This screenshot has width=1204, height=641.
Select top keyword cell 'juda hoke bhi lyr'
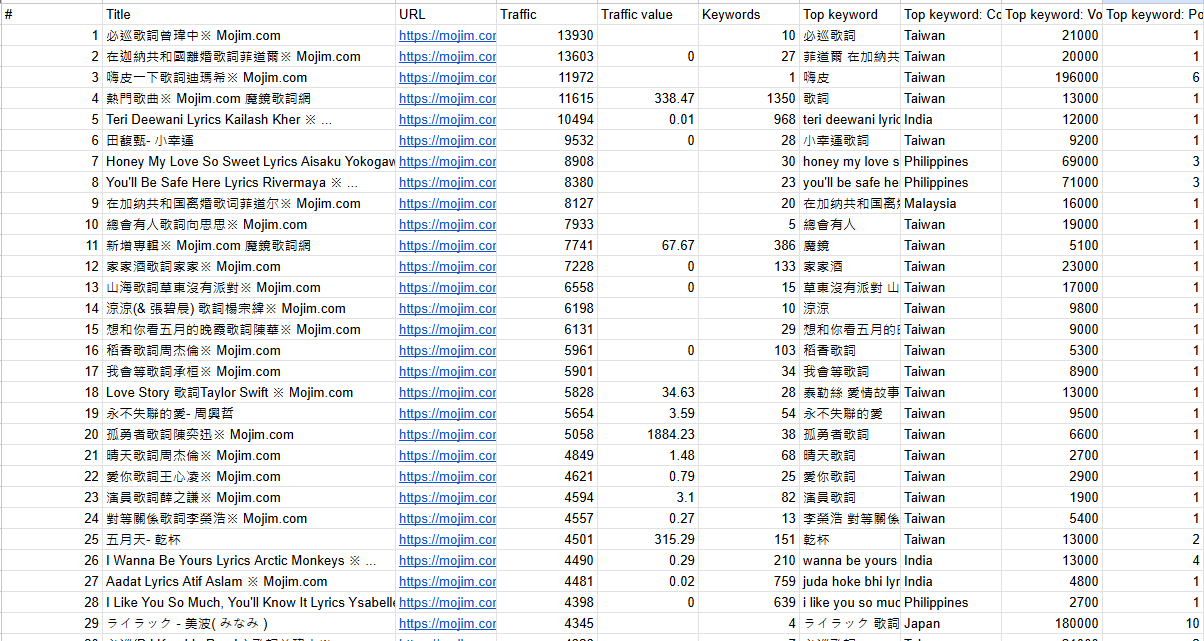[850, 581]
